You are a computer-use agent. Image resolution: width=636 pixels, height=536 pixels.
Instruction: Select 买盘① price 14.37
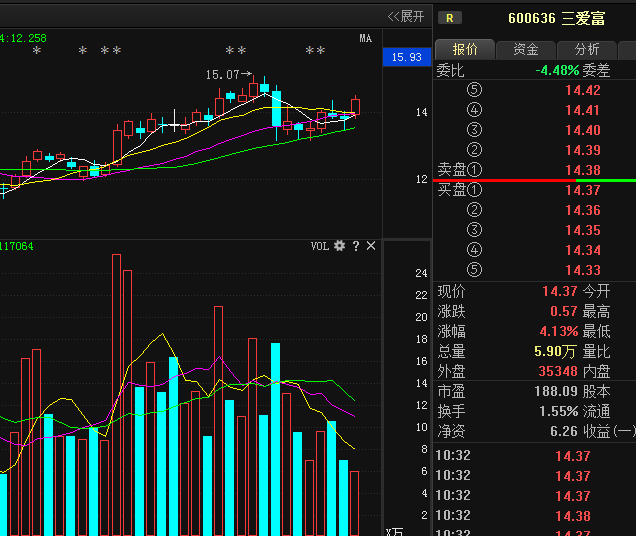pos(583,190)
